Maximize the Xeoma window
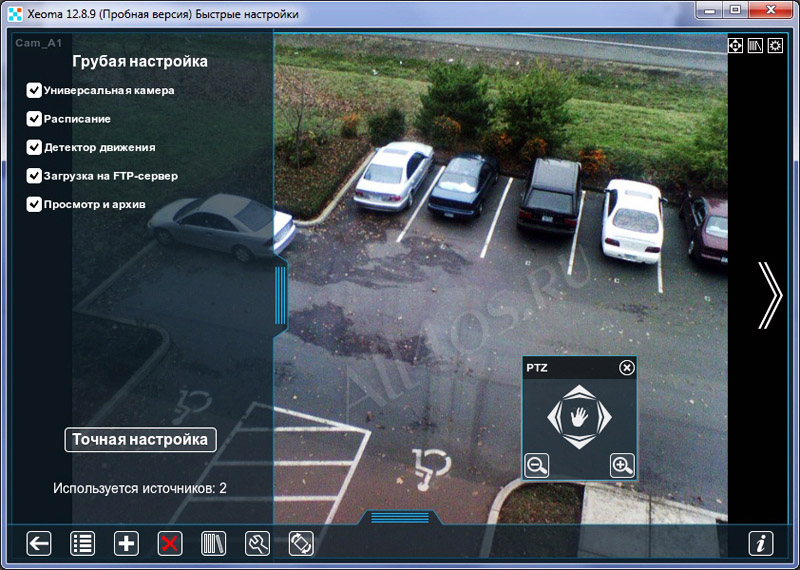This screenshot has height=570, width=800. point(735,10)
